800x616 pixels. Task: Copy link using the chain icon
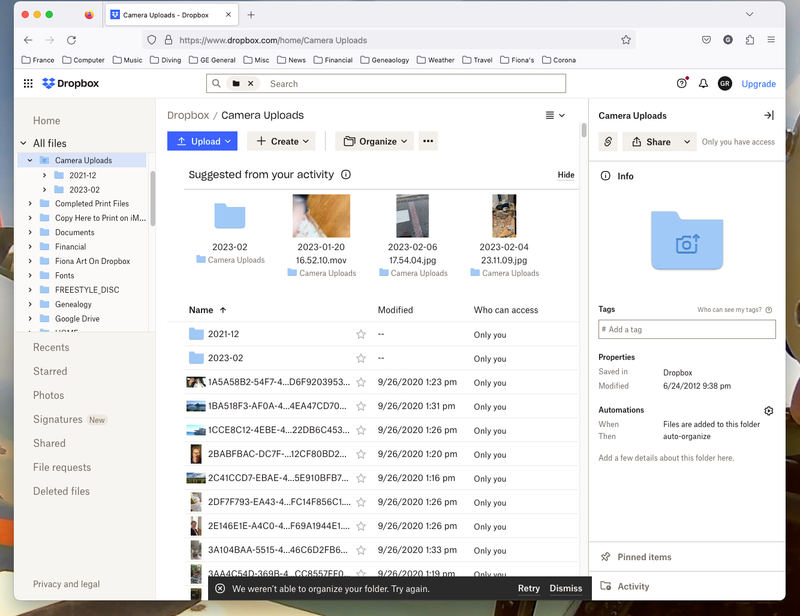click(x=608, y=142)
